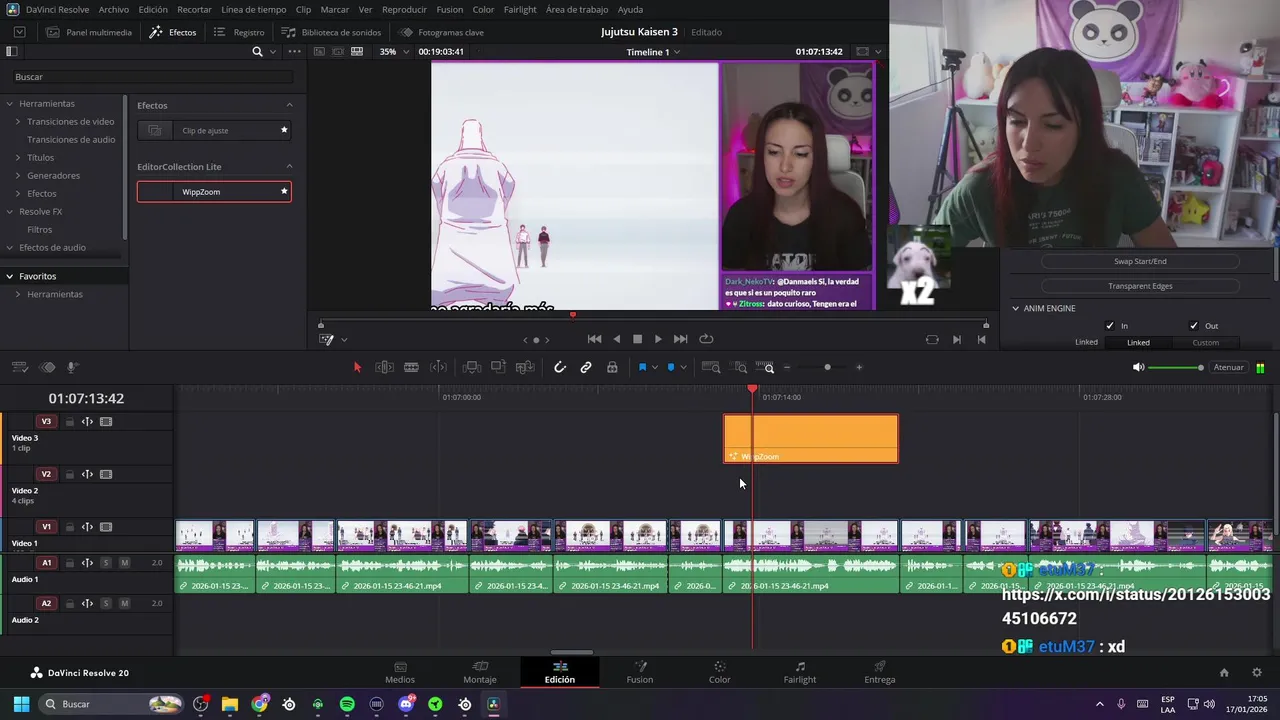
Task: Collapse the Herramientas tree section
Action: pyautogui.click(x=10, y=103)
